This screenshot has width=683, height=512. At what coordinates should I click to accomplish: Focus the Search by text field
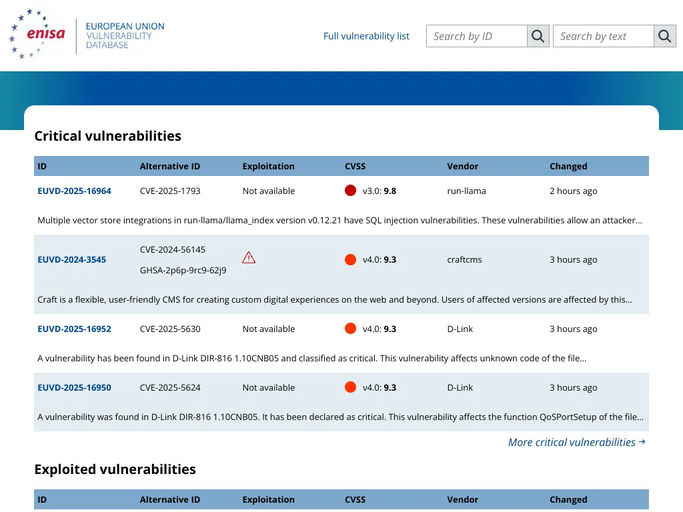[x=604, y=36]
